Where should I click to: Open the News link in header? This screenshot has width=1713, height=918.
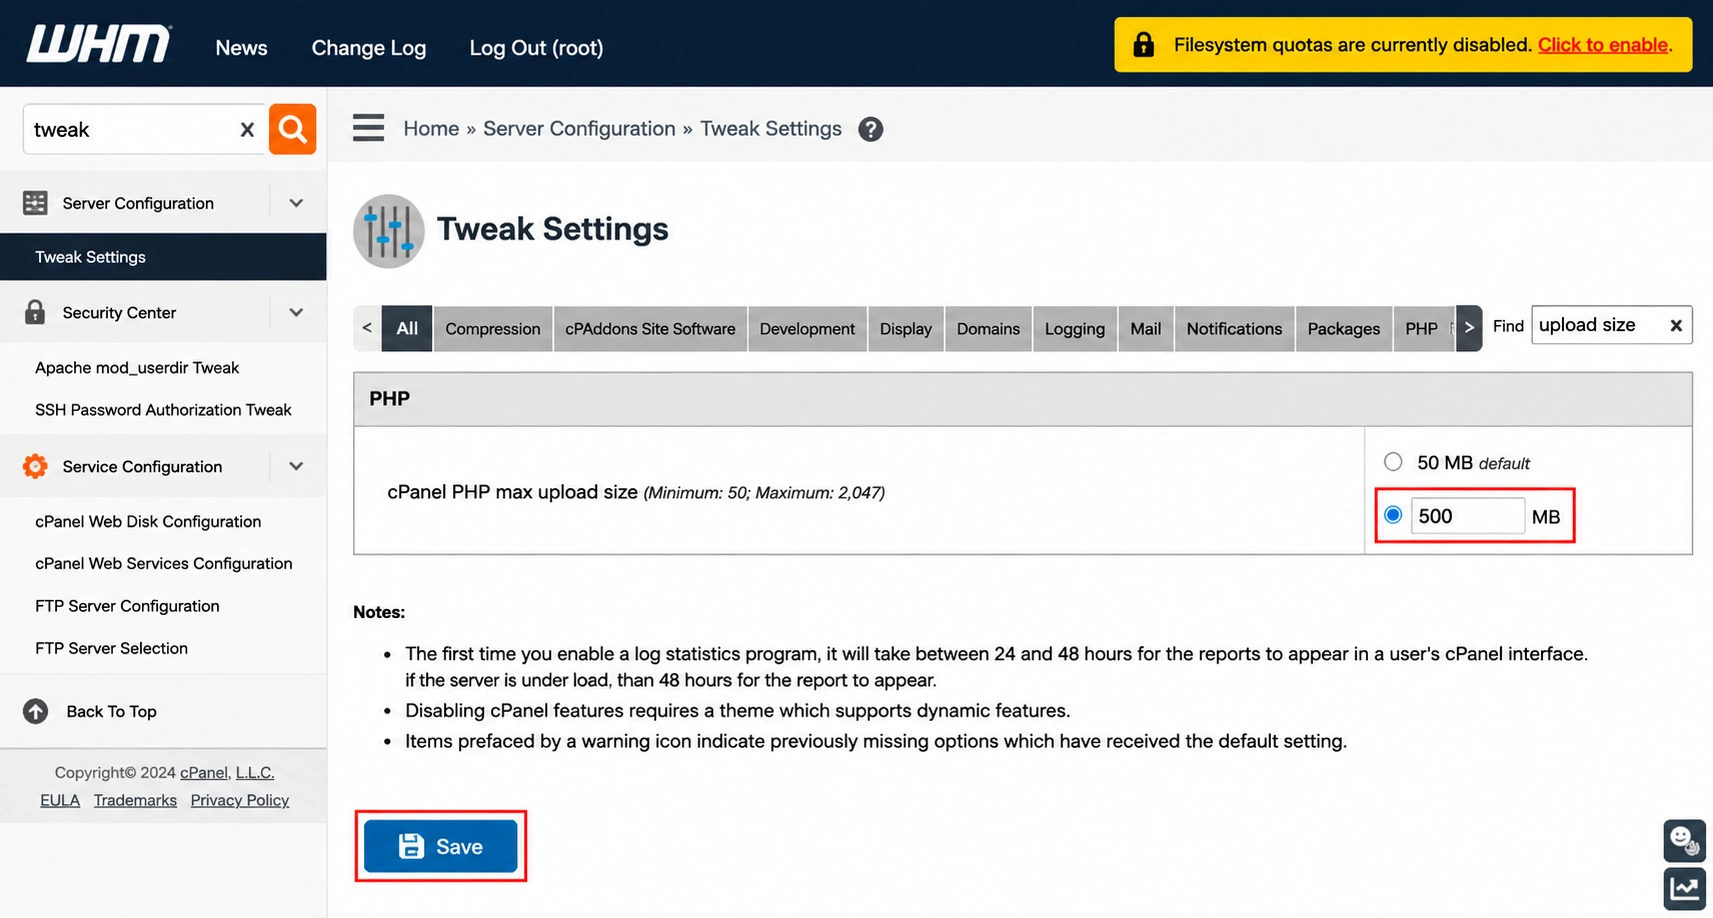coord(241,48)
